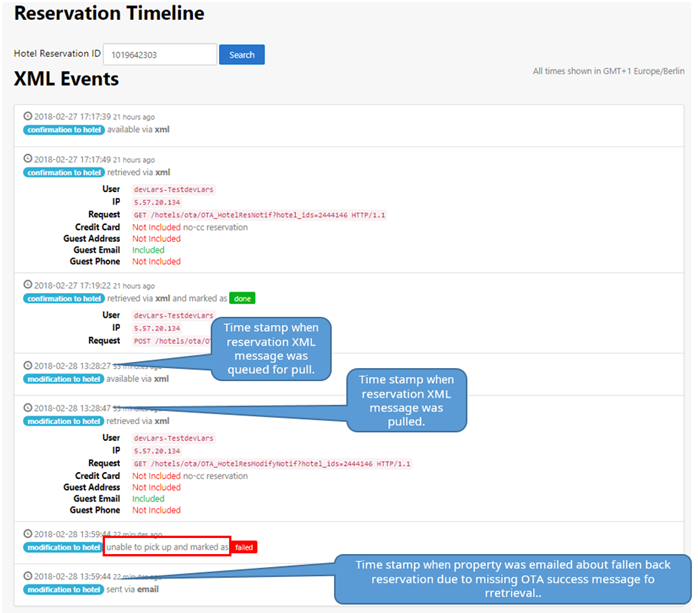Select the 'modification to hotel' badge for email event

[x=64, y=590]
